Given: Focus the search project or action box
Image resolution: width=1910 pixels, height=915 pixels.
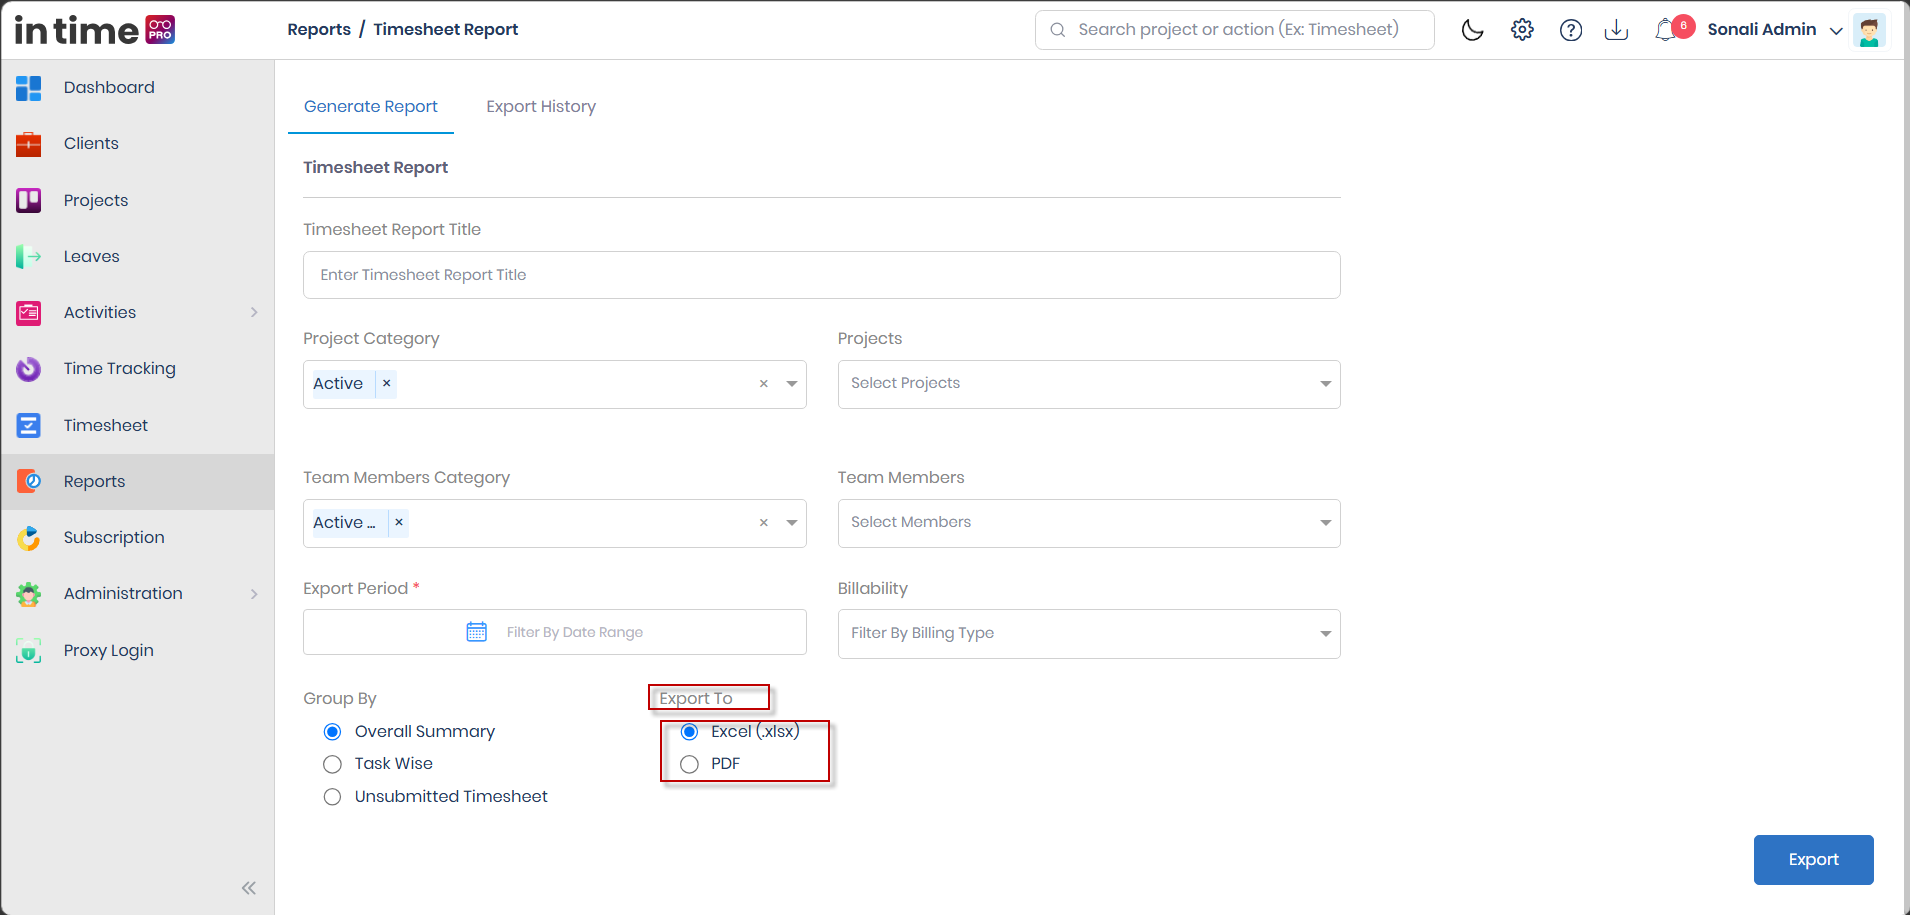Looking at the screenshot, I should 1234,30.
